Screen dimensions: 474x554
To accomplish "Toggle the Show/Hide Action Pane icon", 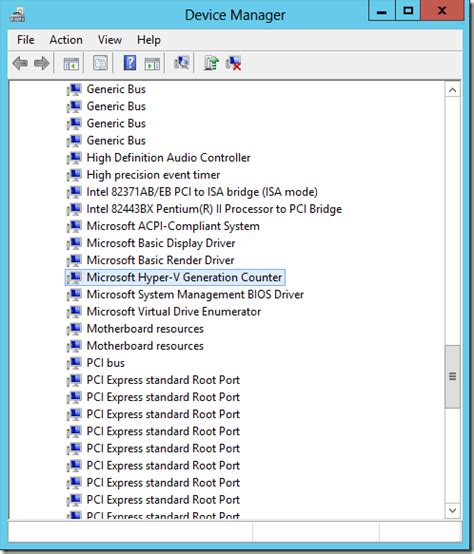I will coord(152,64).
